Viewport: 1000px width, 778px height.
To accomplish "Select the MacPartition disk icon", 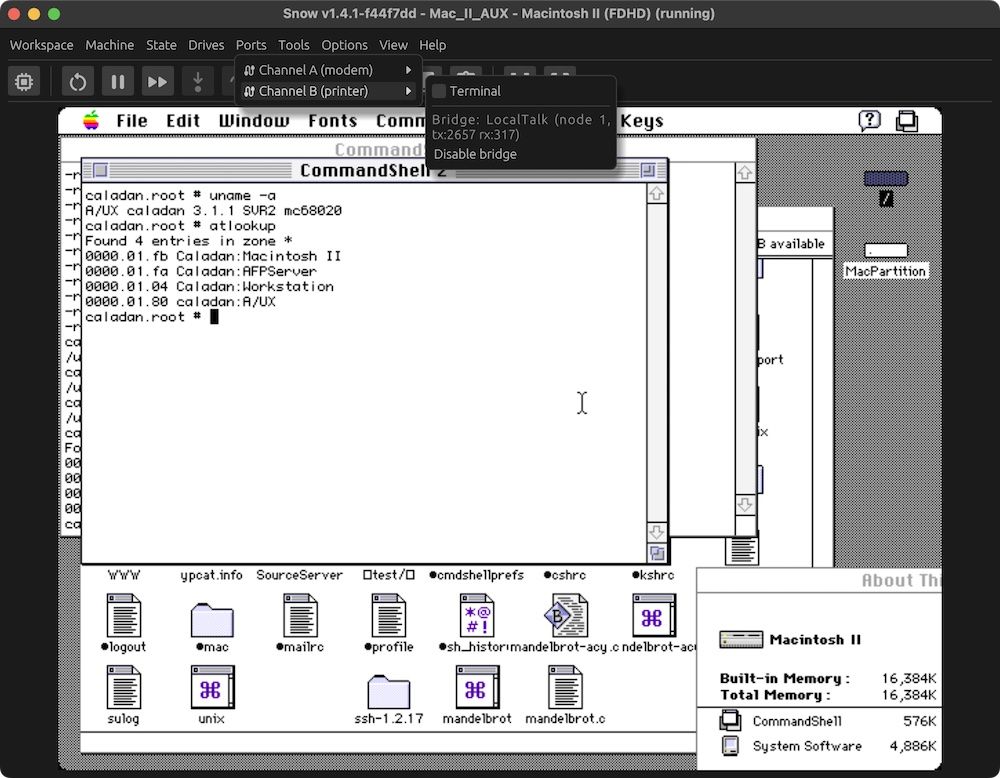I will (886, 250).
